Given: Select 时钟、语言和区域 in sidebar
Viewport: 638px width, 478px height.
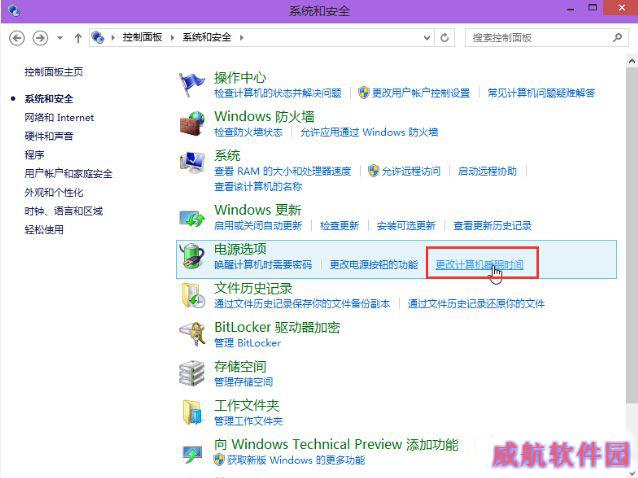Looking at the screenshot, I should [x=63, y=211].
